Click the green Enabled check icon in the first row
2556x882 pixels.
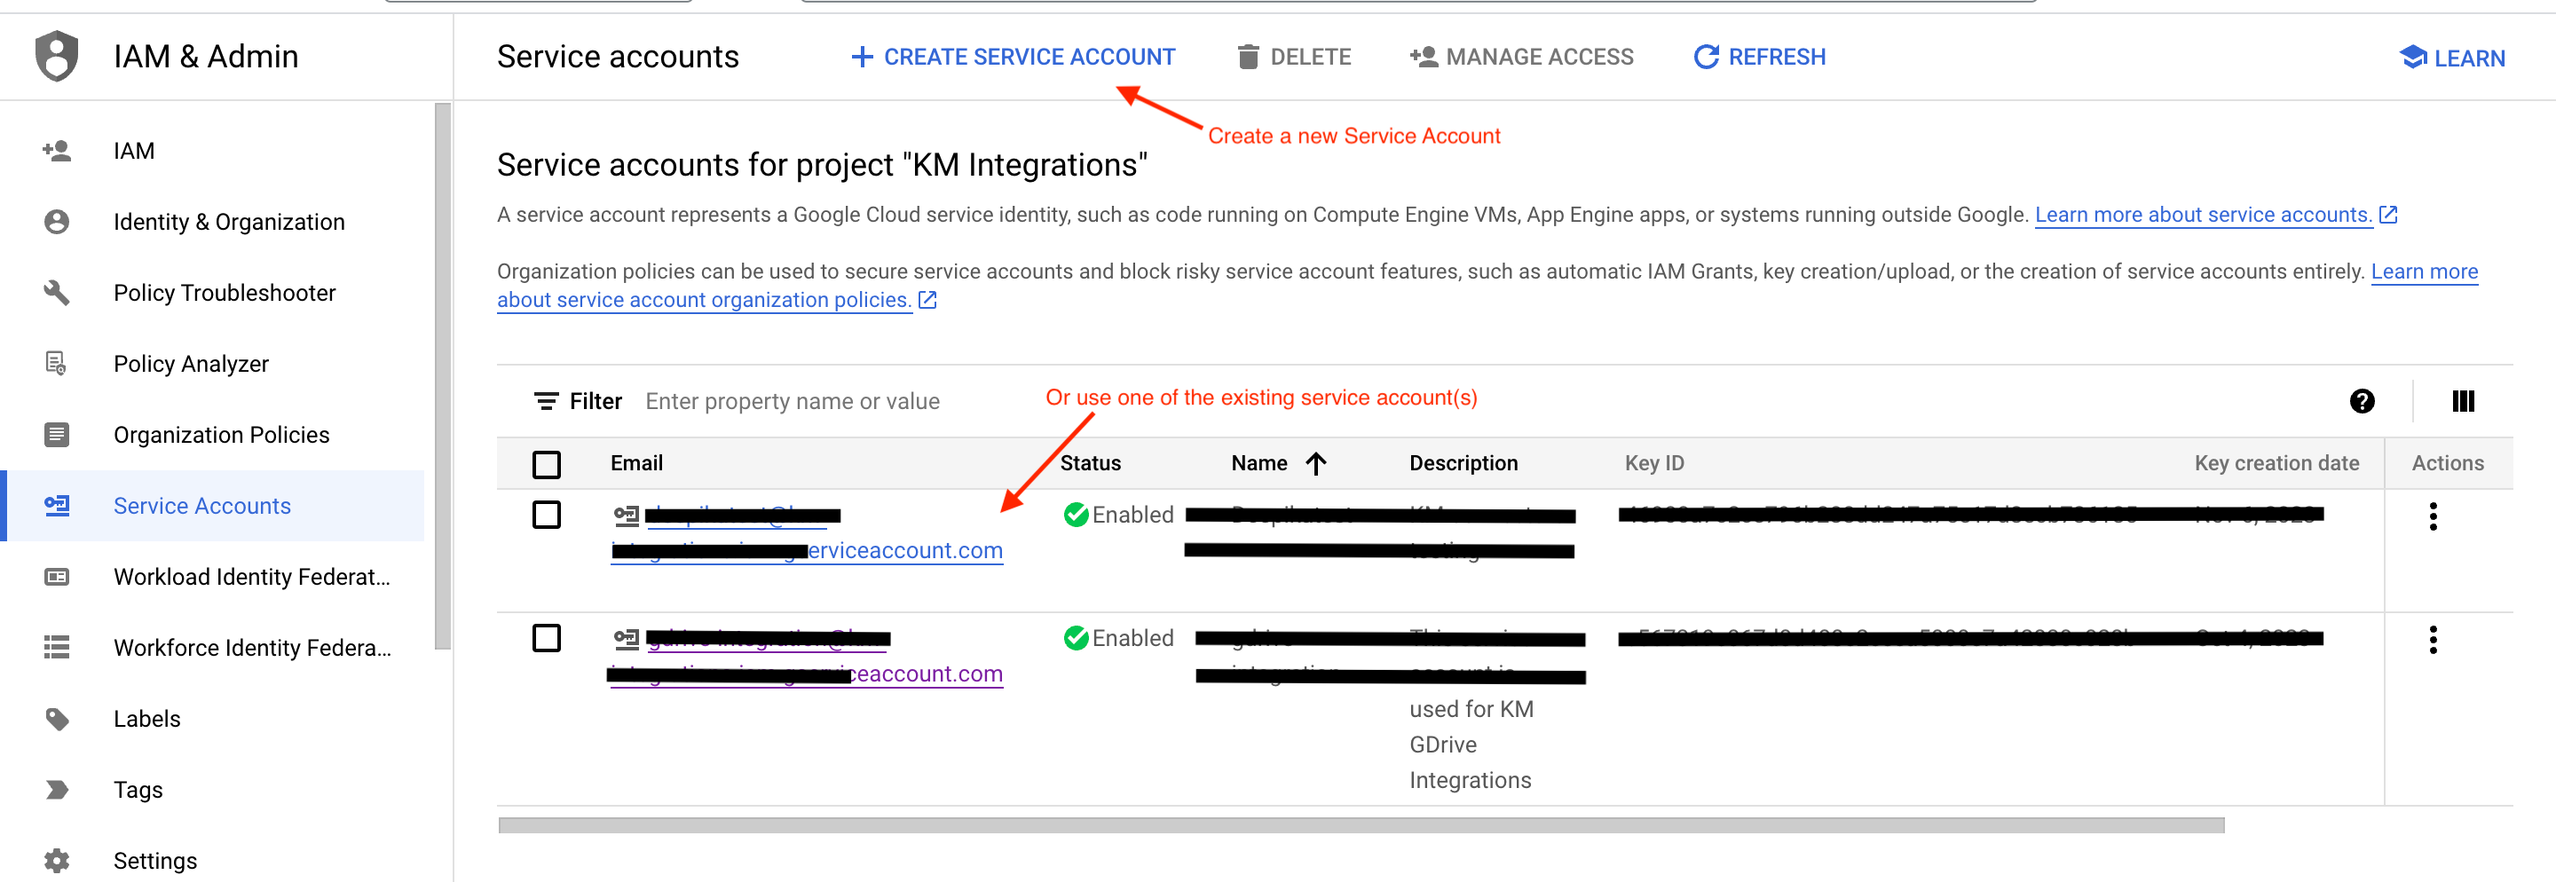coord(1076,515)
